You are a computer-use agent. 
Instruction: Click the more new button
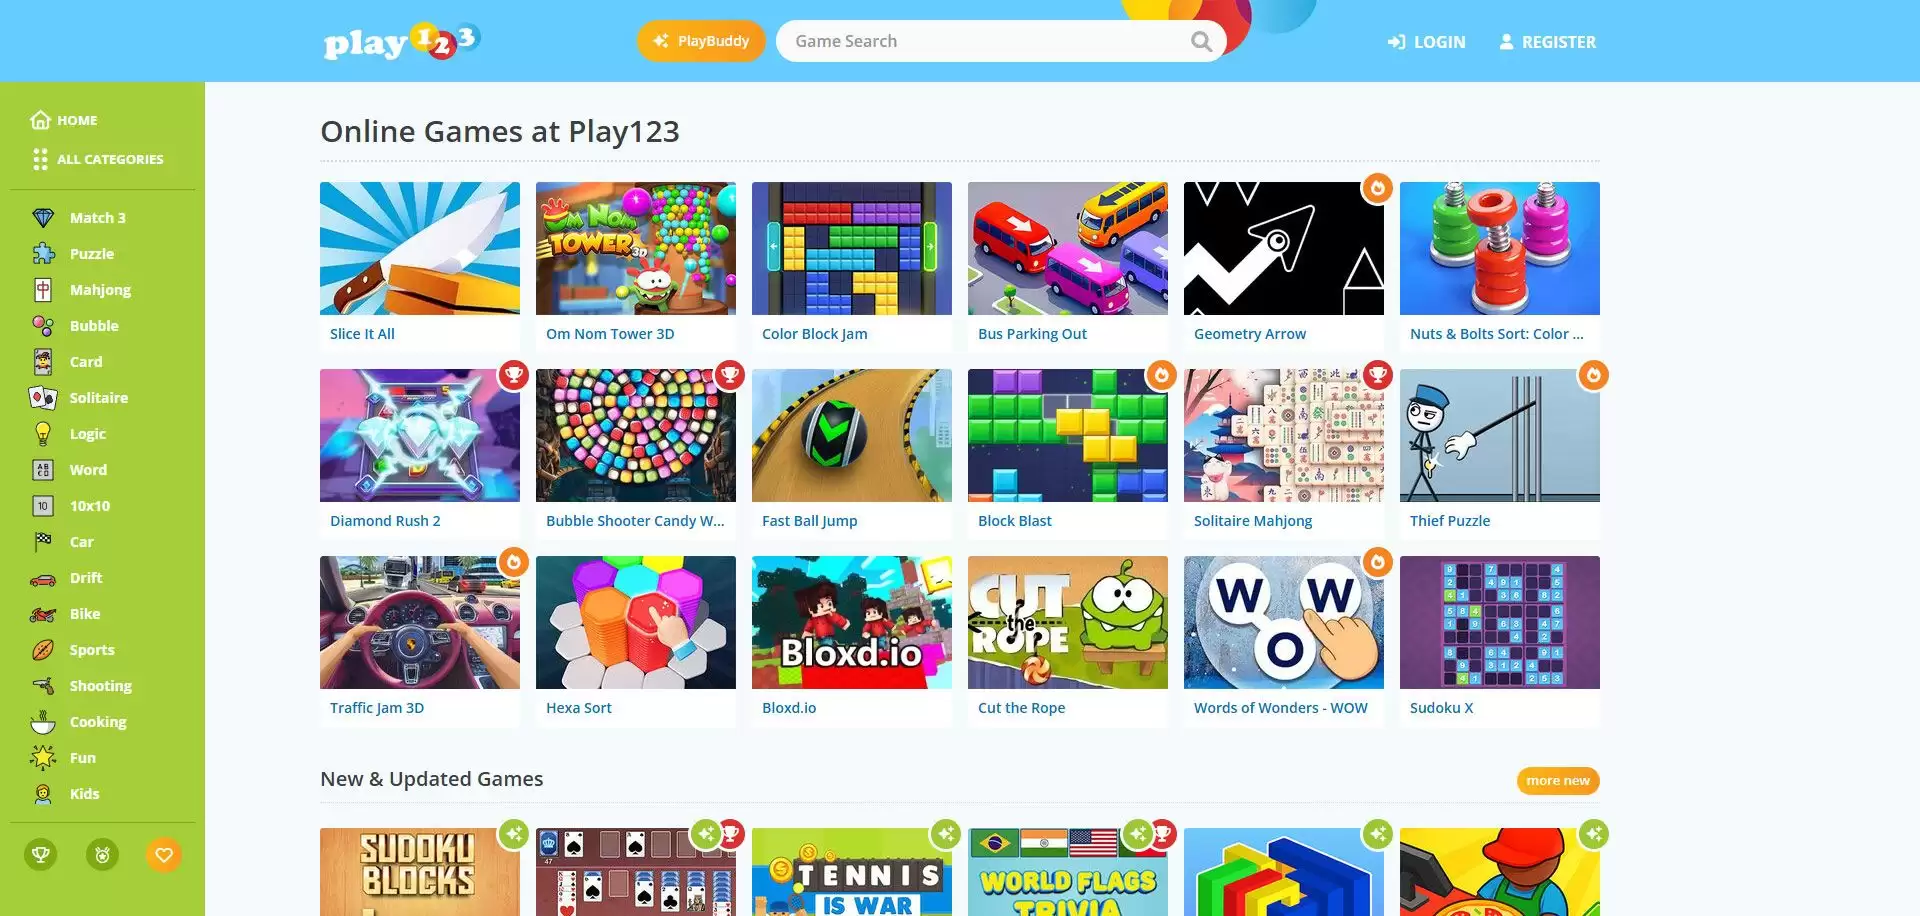1557,781
